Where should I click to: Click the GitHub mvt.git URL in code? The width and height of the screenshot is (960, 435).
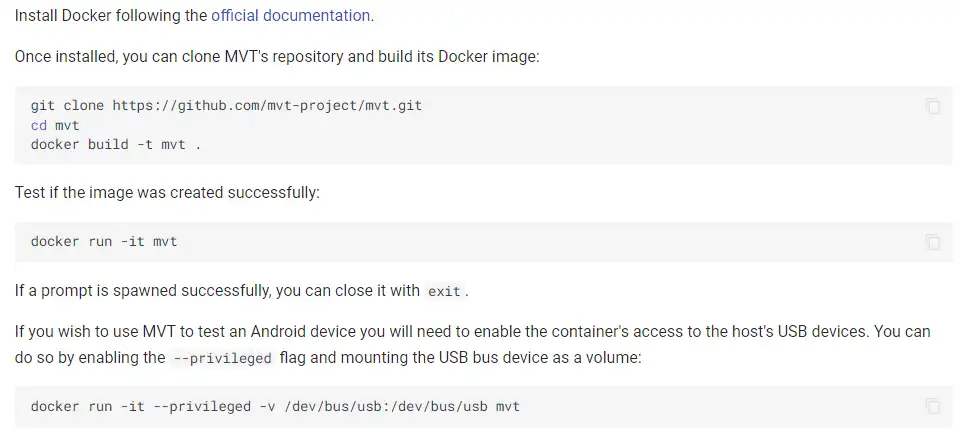tap(266, 105)
